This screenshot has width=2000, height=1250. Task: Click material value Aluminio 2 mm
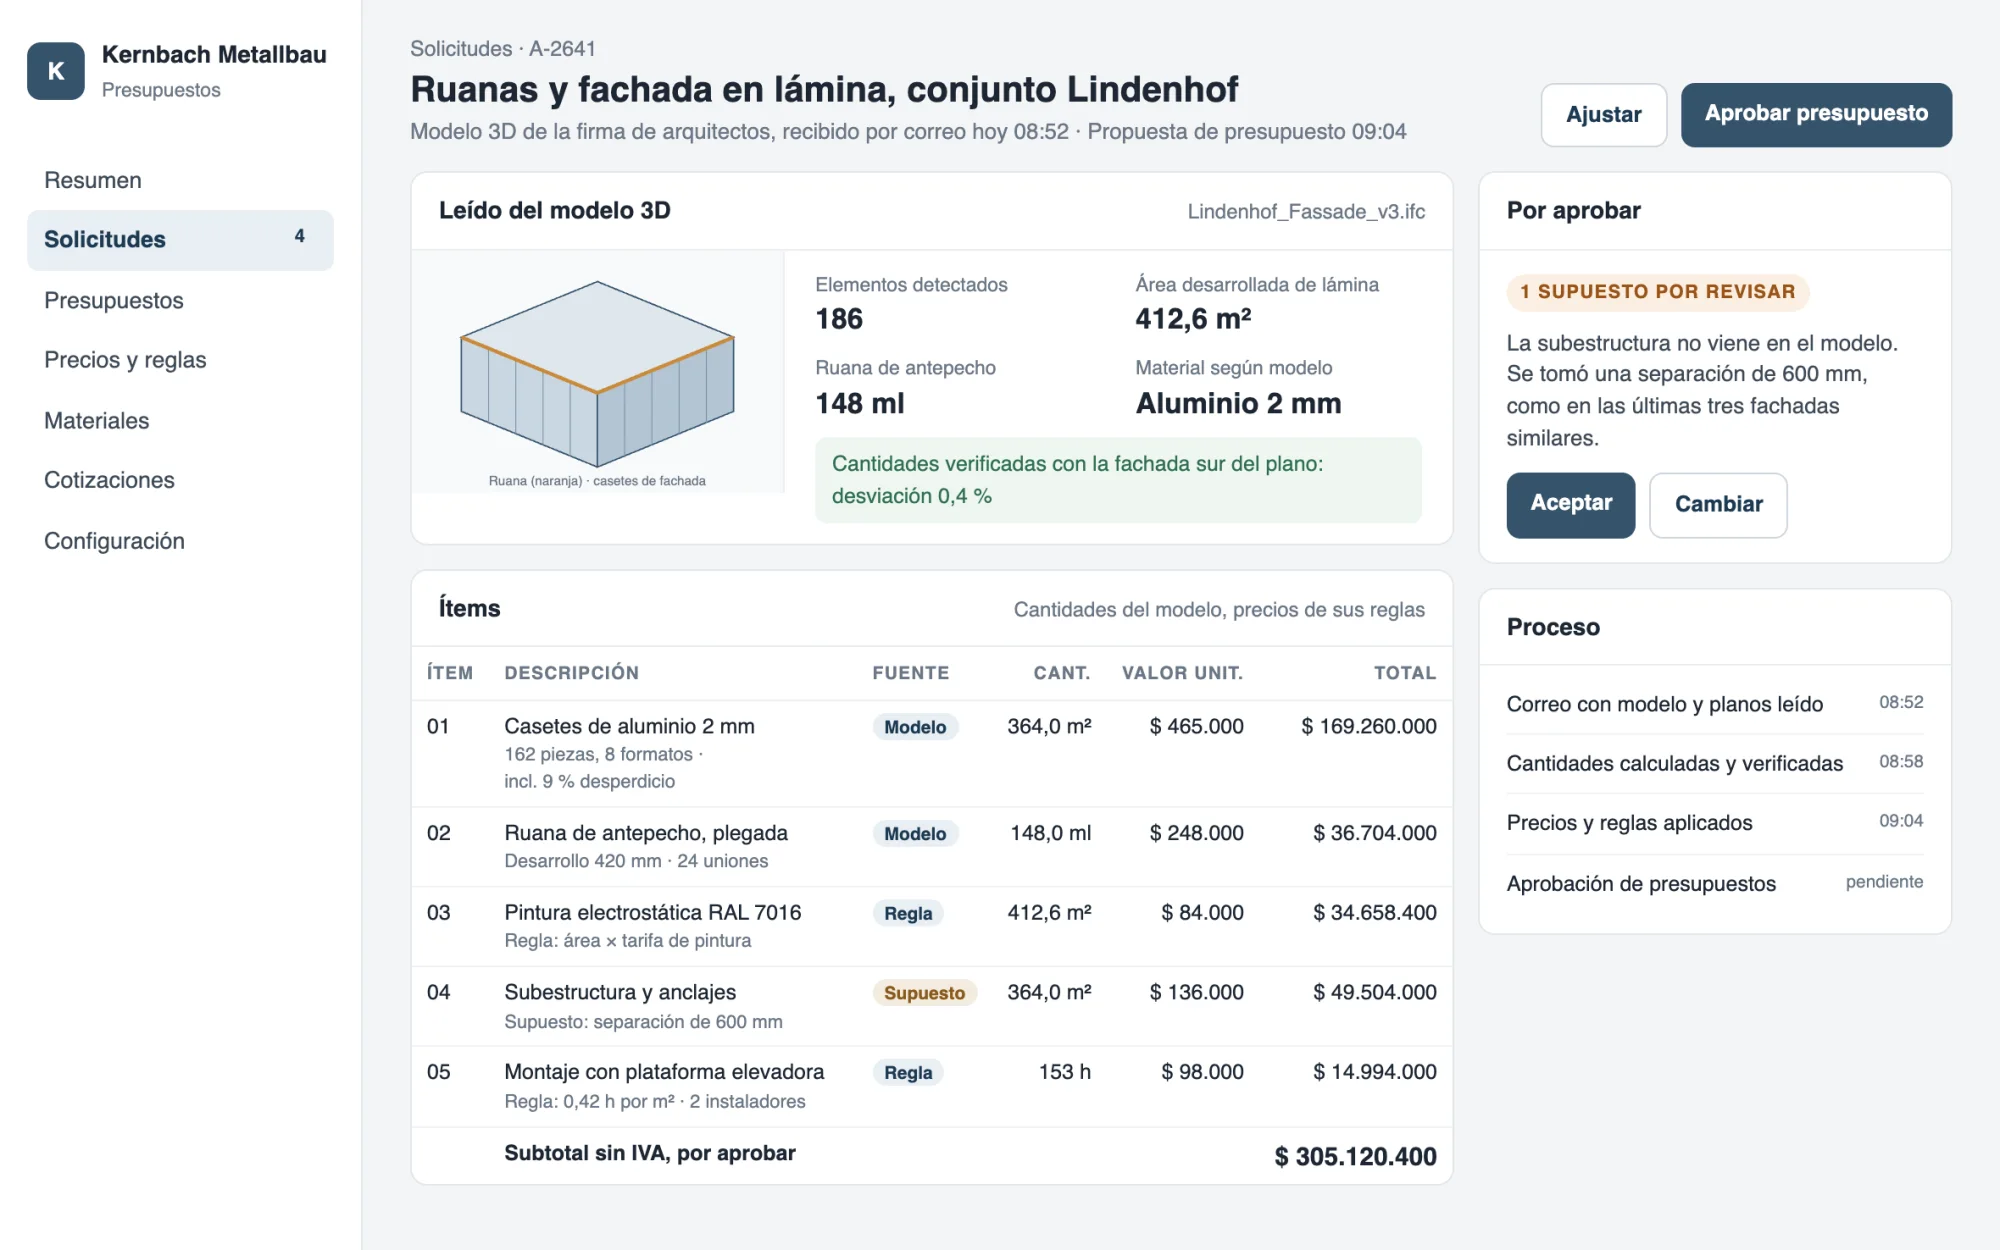click(1238, 404)
